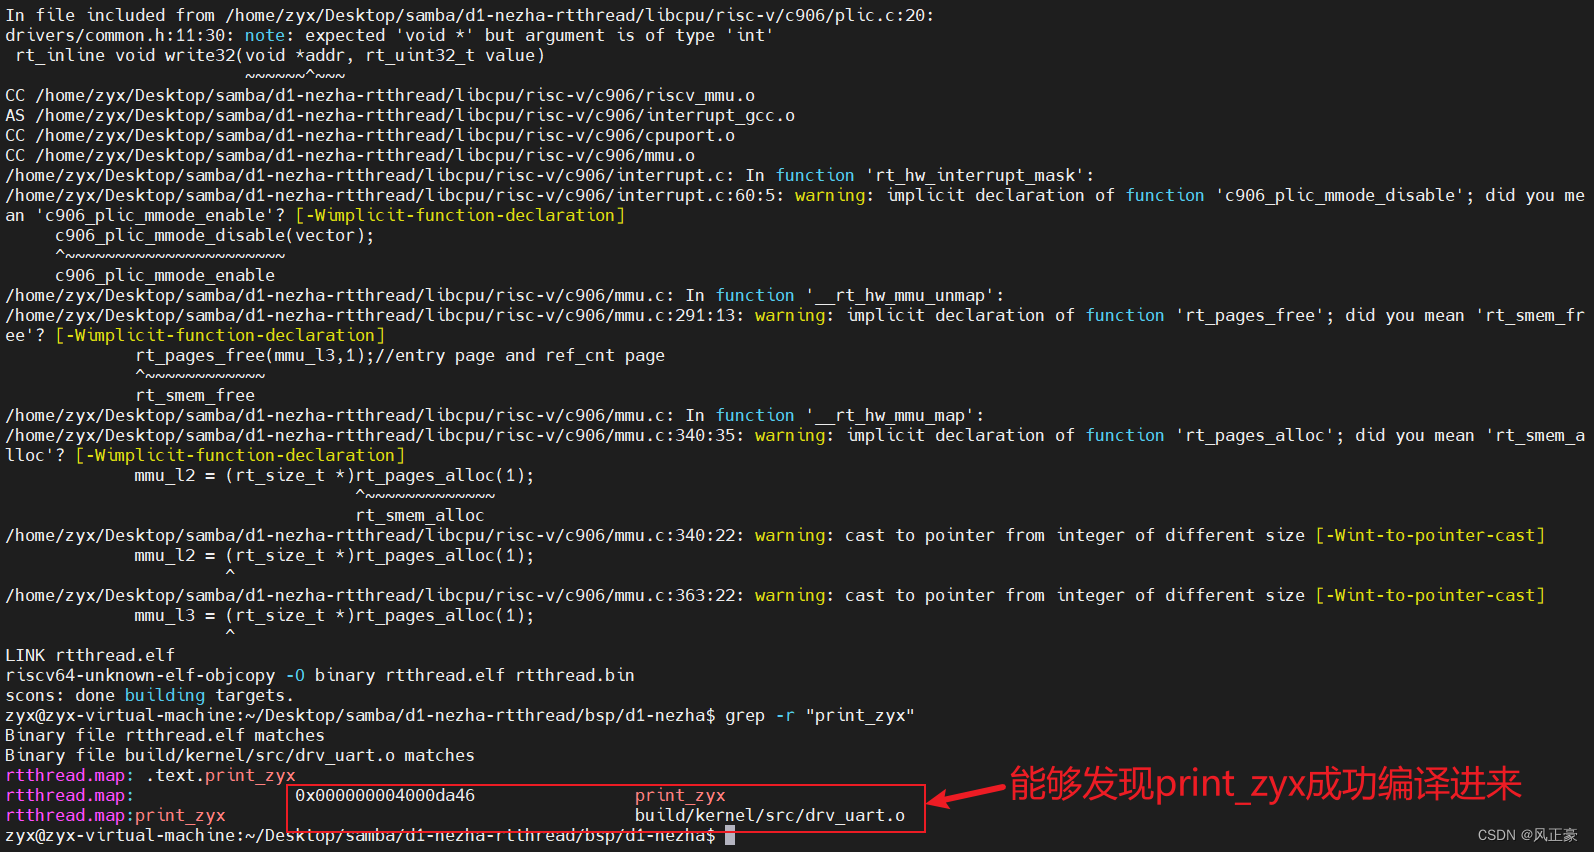The image size is (1594, 852).
Task: Click 'Binary file build/kernel/src/drv_uart.o matches' line
Action: click(240, 755)
